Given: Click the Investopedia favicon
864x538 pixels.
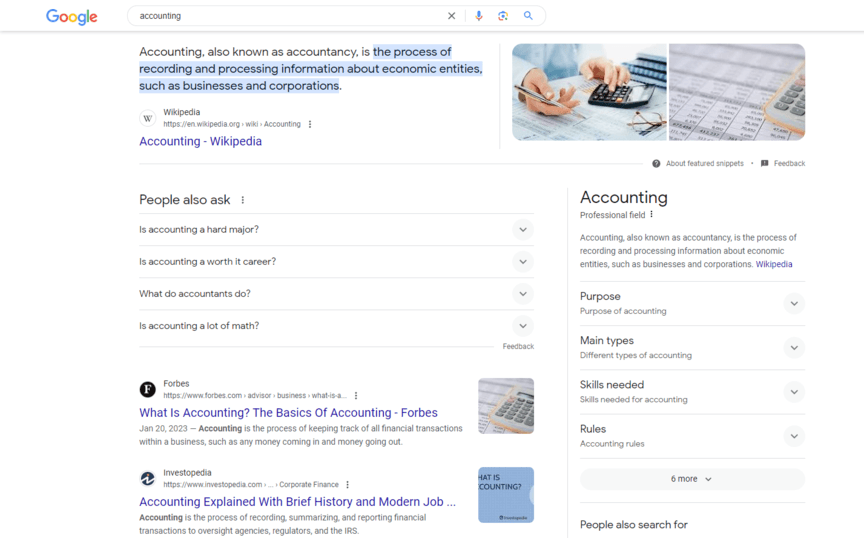Looking at the screenshot, I should 148,478.
